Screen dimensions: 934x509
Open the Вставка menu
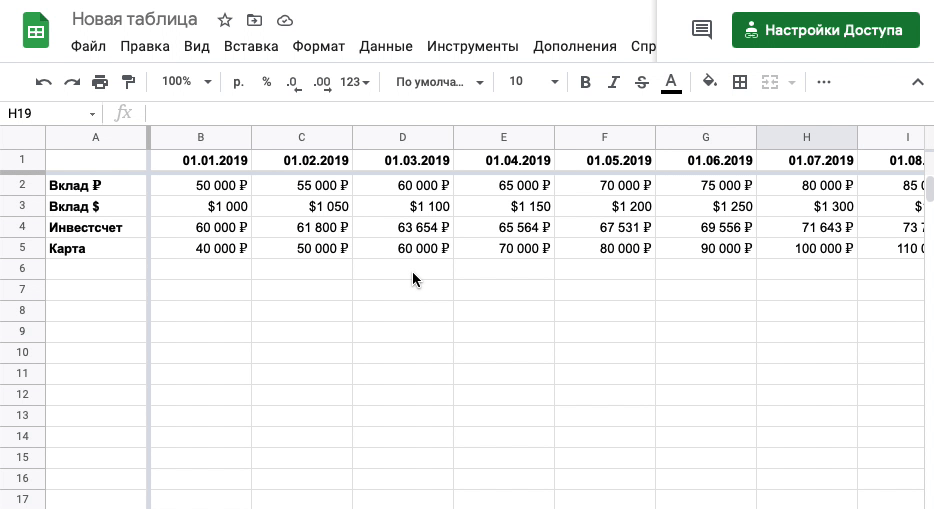click(251, 46)
